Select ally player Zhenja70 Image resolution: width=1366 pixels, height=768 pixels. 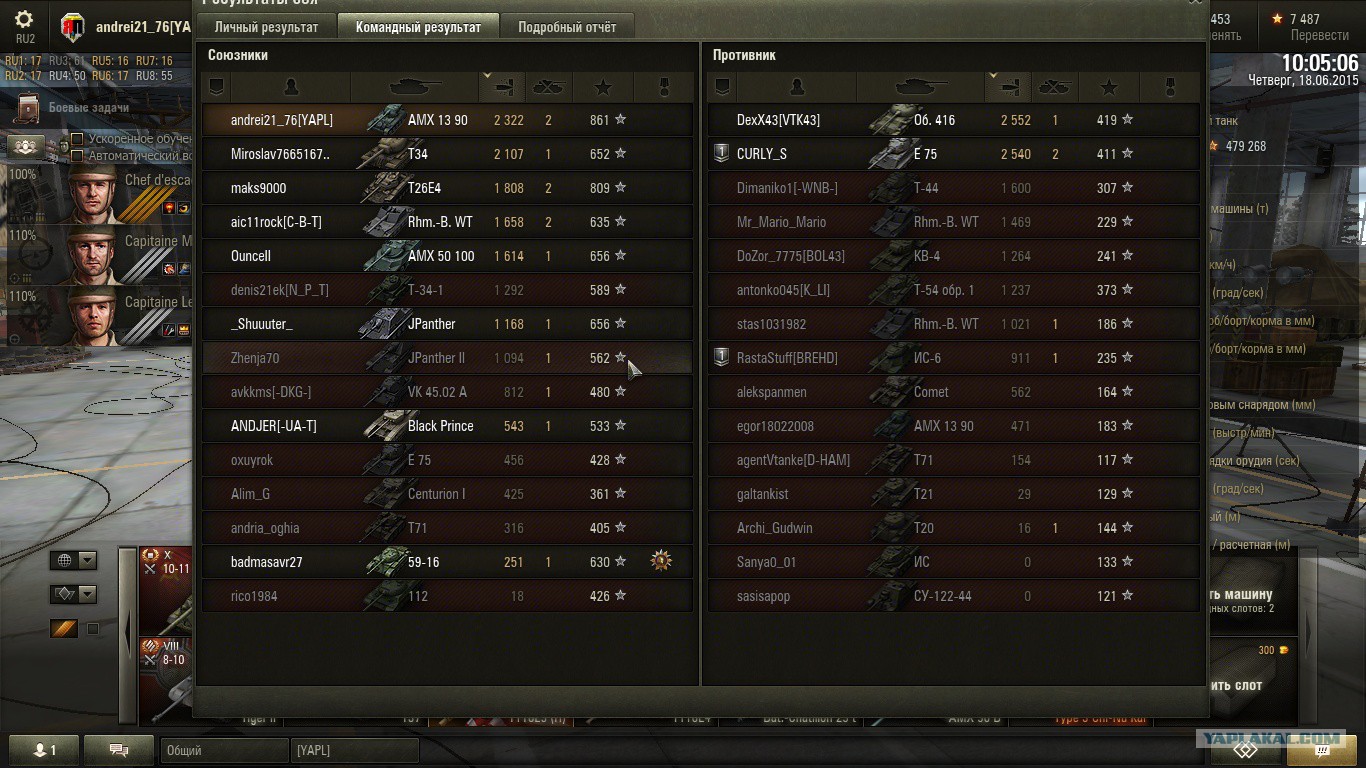(x=447, y=358)
